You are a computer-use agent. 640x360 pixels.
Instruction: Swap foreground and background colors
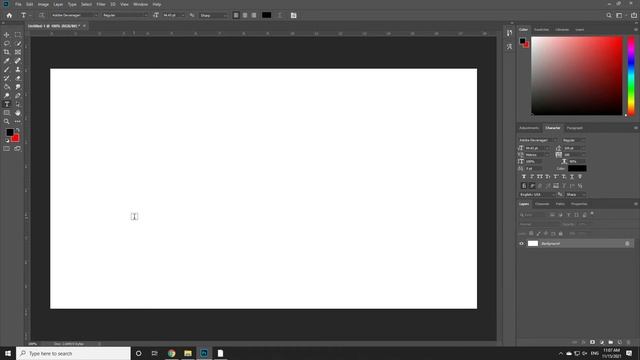[18, 130]
